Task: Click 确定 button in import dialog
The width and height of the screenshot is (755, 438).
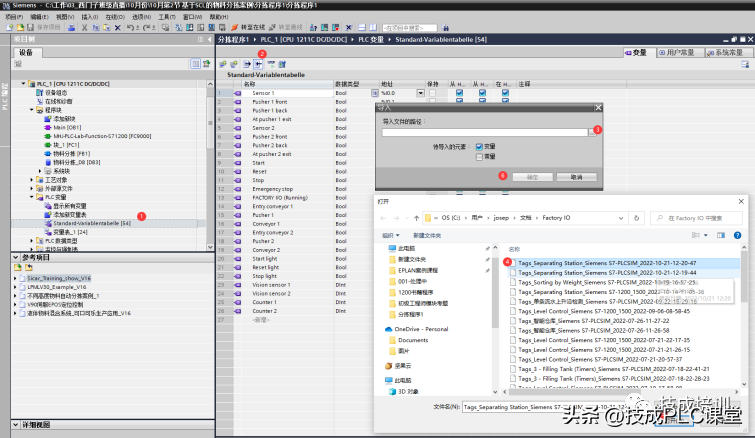Action: click(x=532, y=177)
